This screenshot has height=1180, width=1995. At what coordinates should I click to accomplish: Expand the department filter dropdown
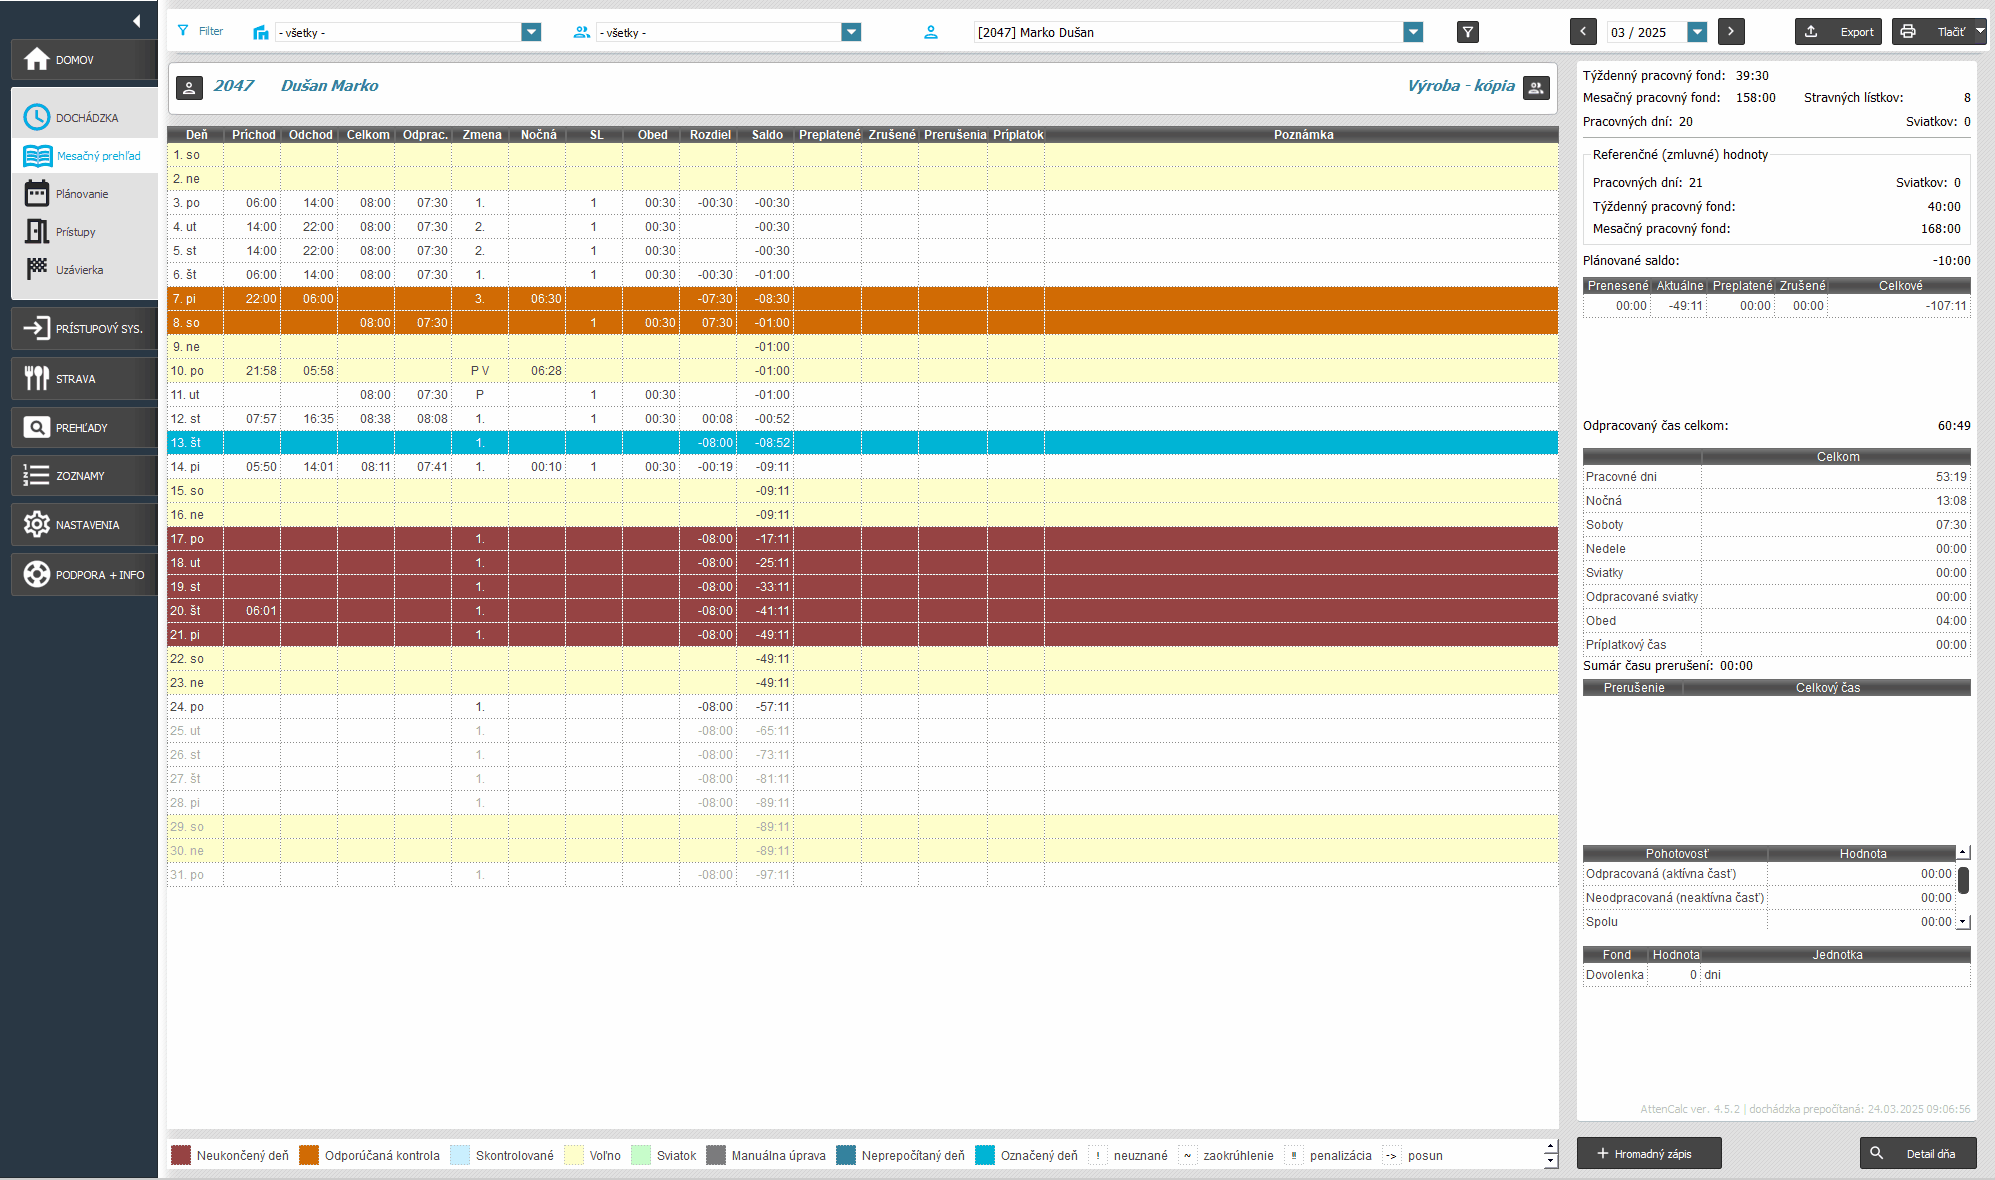point(531,32)
